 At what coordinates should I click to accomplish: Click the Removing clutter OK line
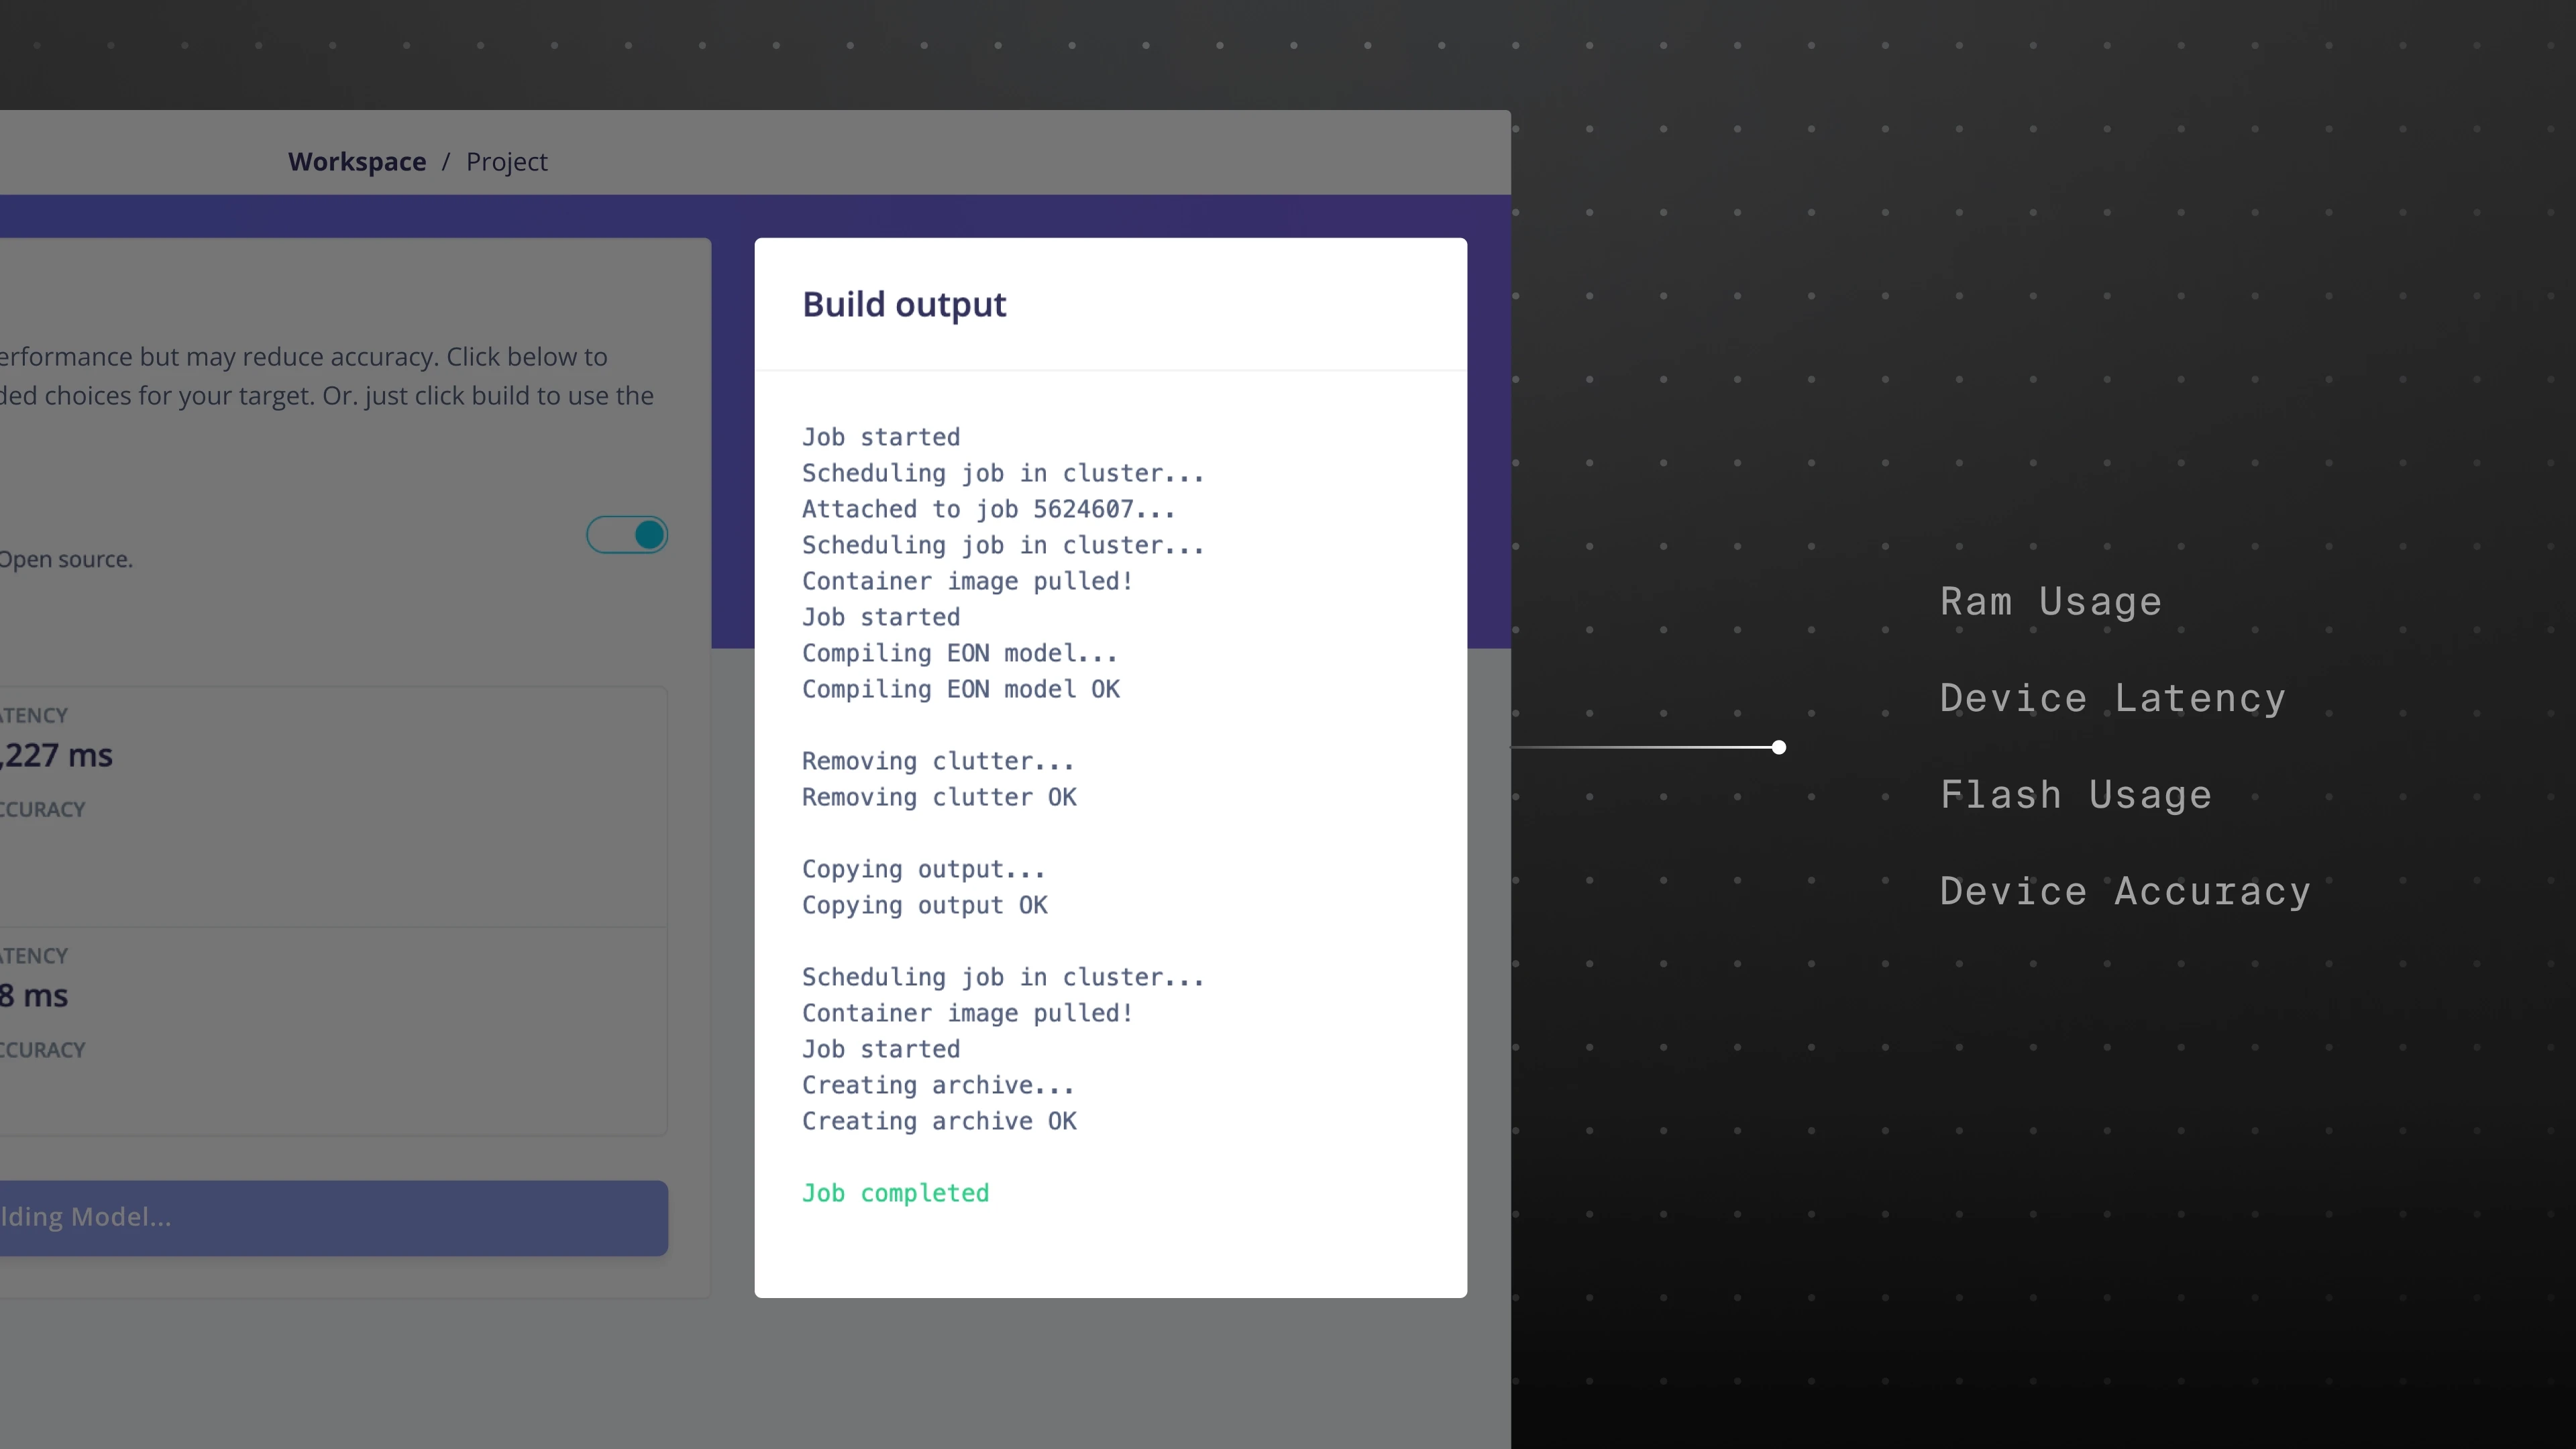pyautogui.click(x=939, y=797)
